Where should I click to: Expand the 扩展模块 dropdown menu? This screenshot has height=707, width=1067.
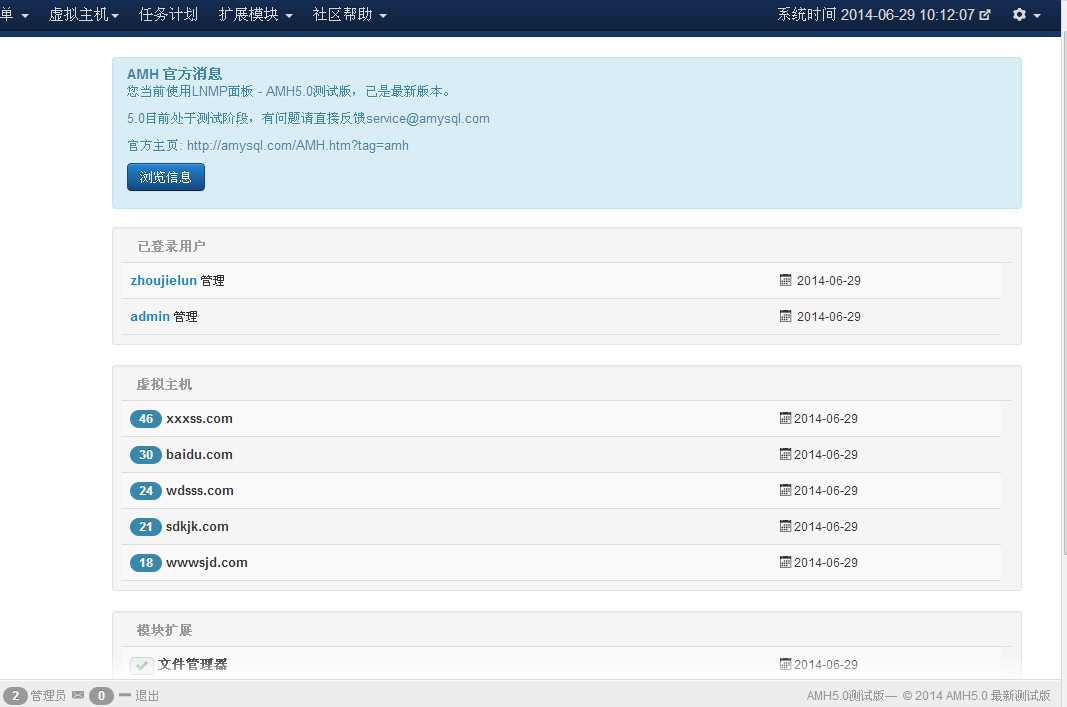coord(256,15)
